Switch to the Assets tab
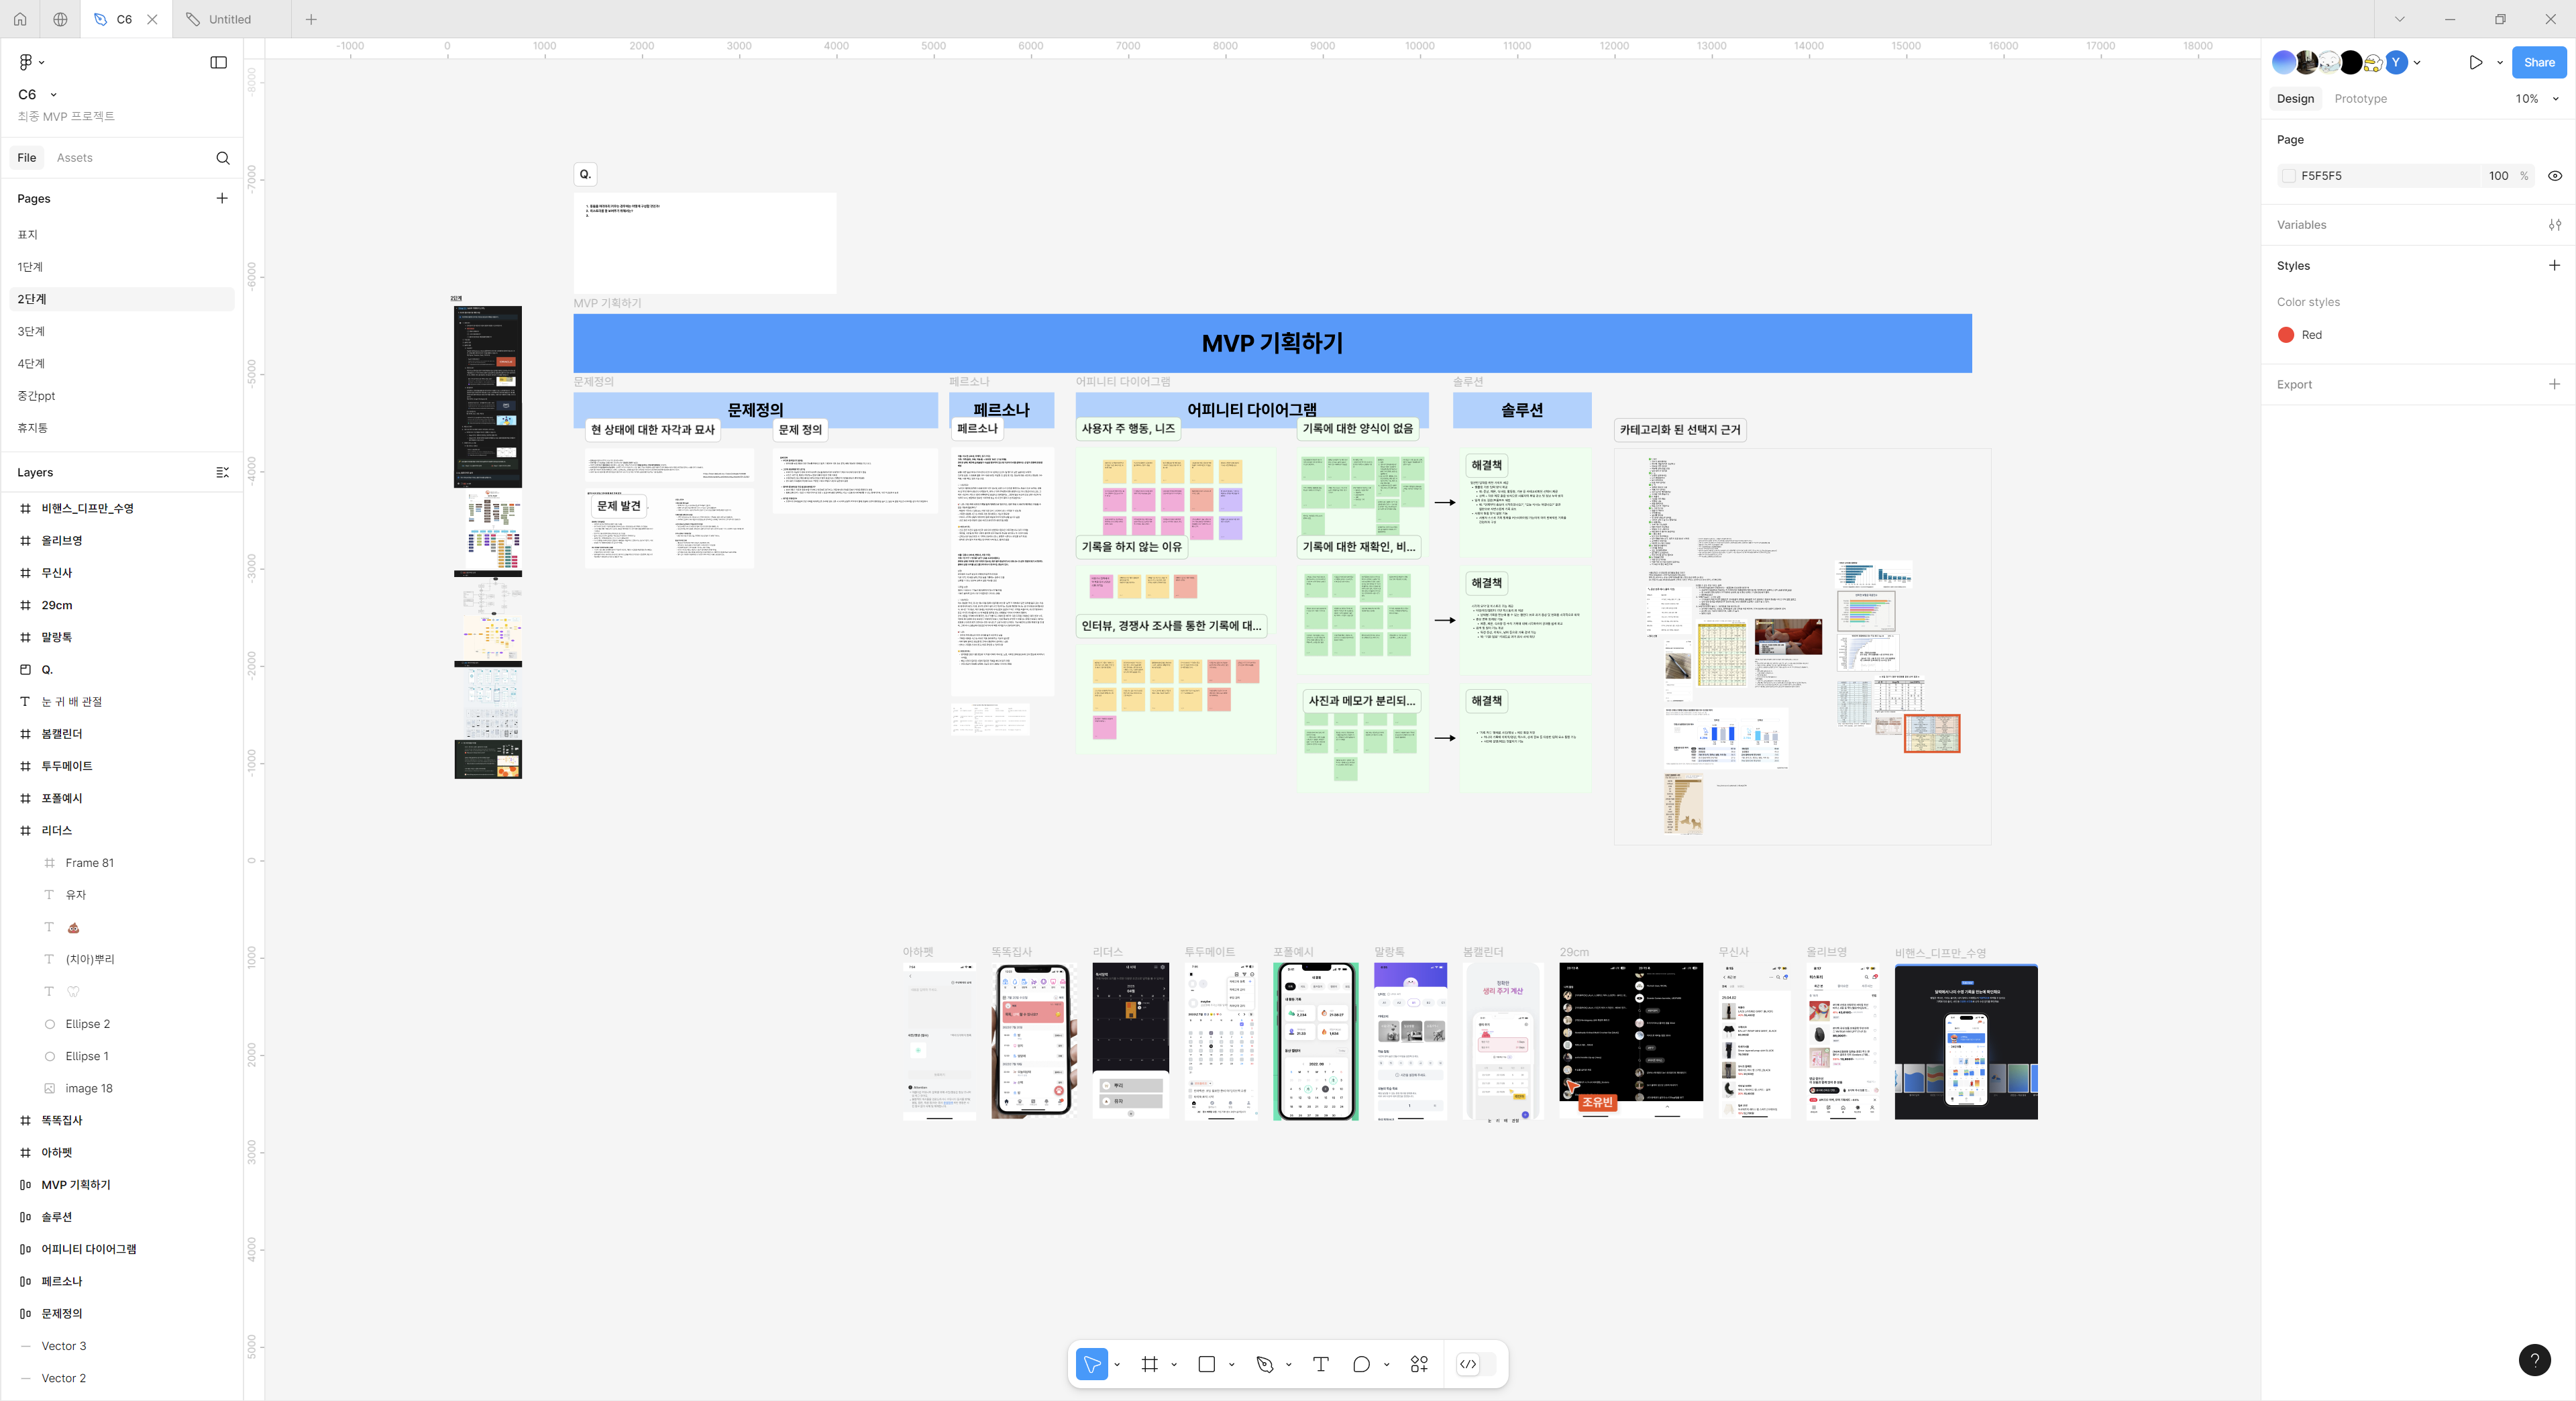 (x=74, y=158)
